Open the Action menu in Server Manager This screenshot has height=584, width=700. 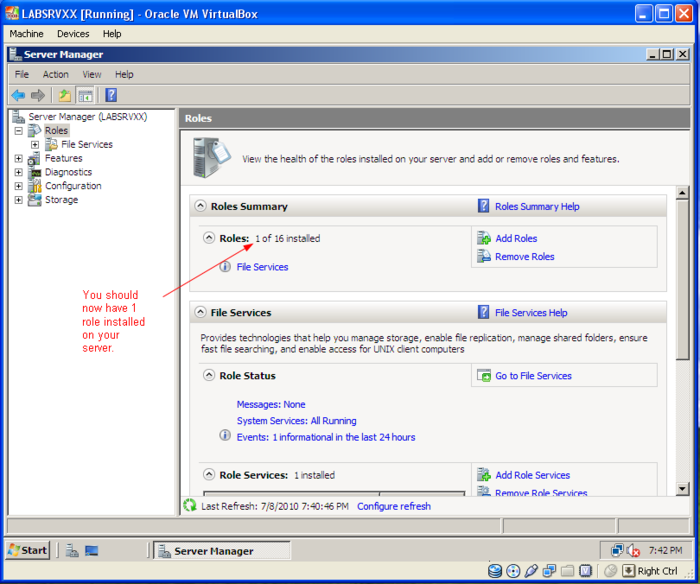[55, 74]
